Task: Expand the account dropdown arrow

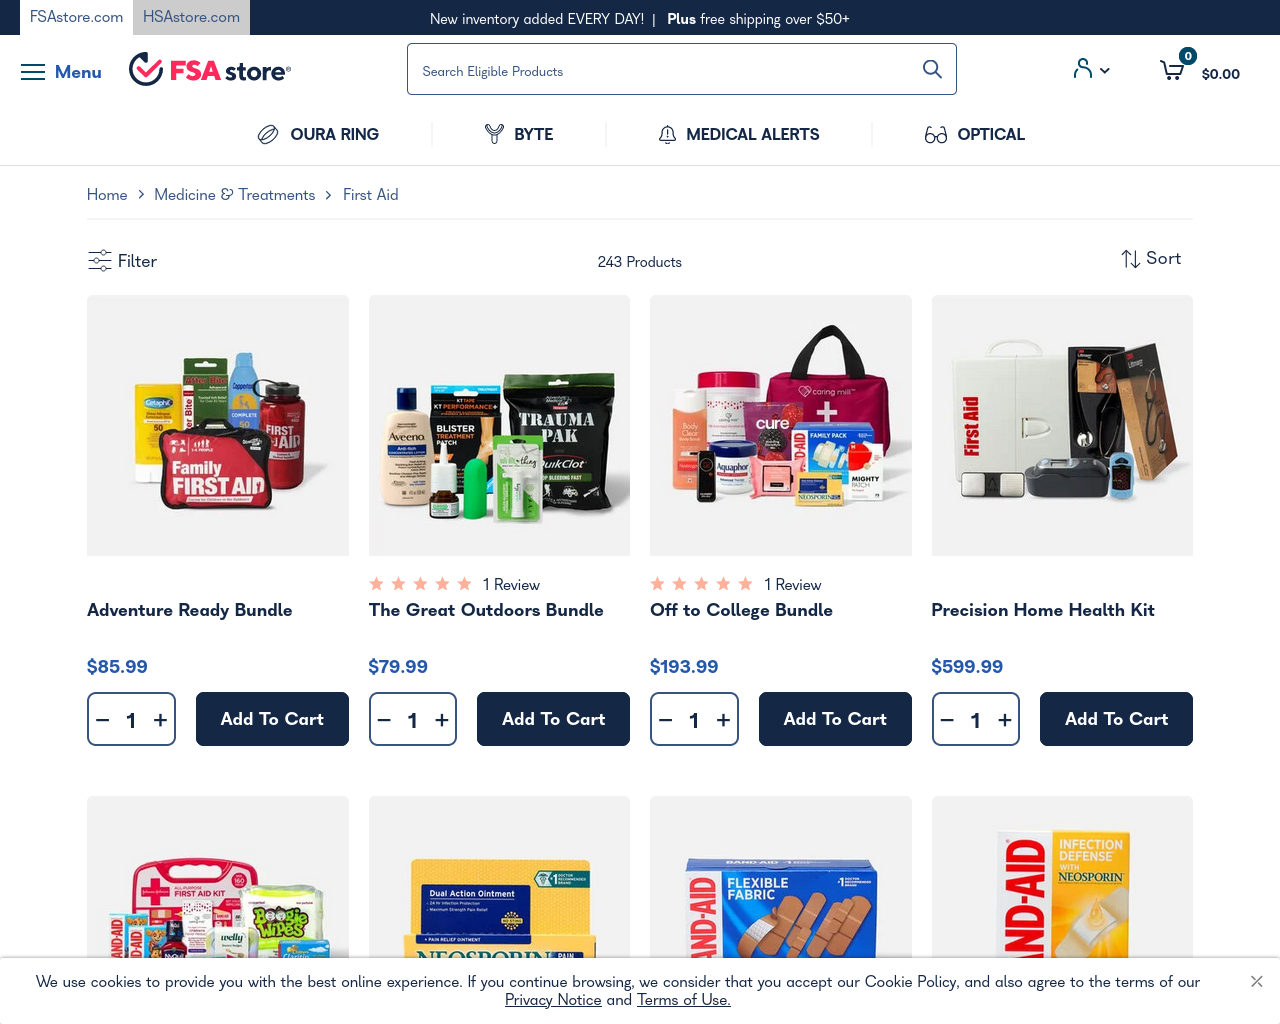Action: click(x=1104, y=70)
